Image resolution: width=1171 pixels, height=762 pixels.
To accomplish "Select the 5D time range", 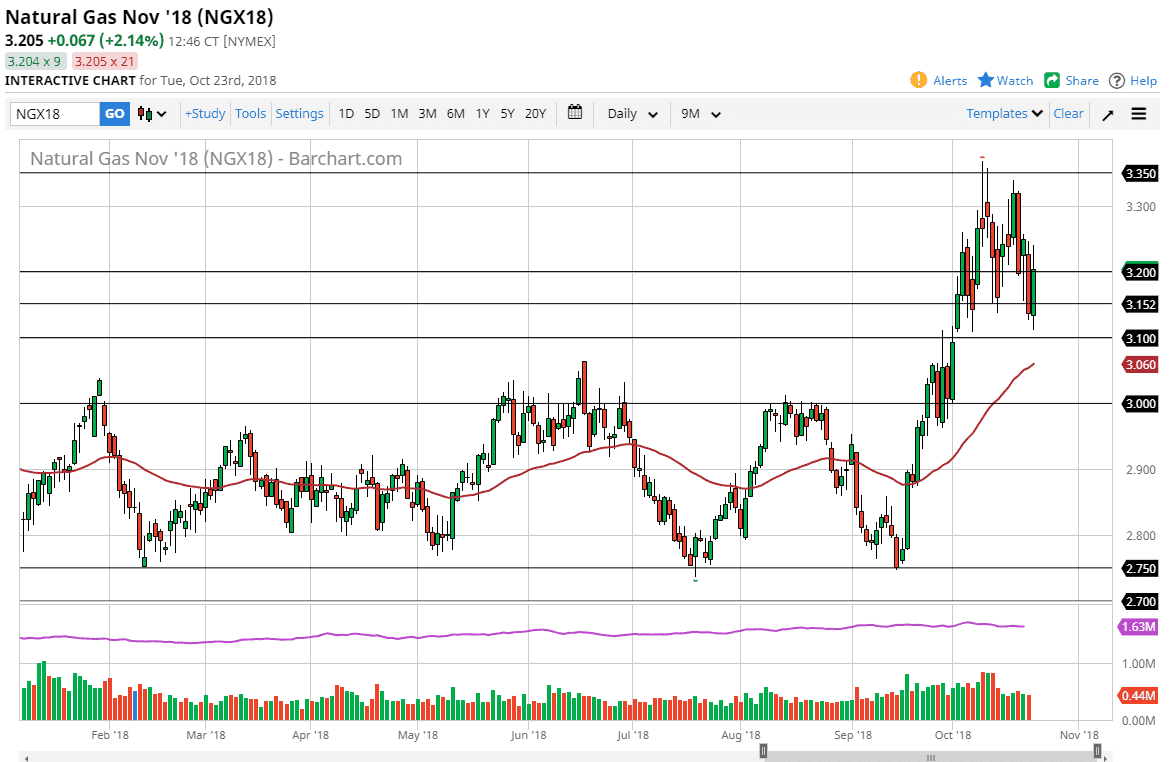I will [372, 114].
